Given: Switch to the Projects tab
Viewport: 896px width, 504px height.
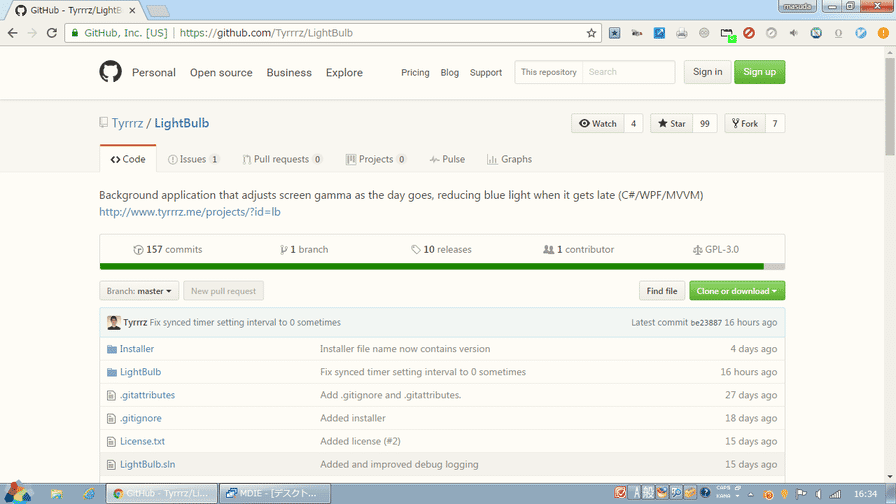Looking at the screenshot, I should coord(376,159).
